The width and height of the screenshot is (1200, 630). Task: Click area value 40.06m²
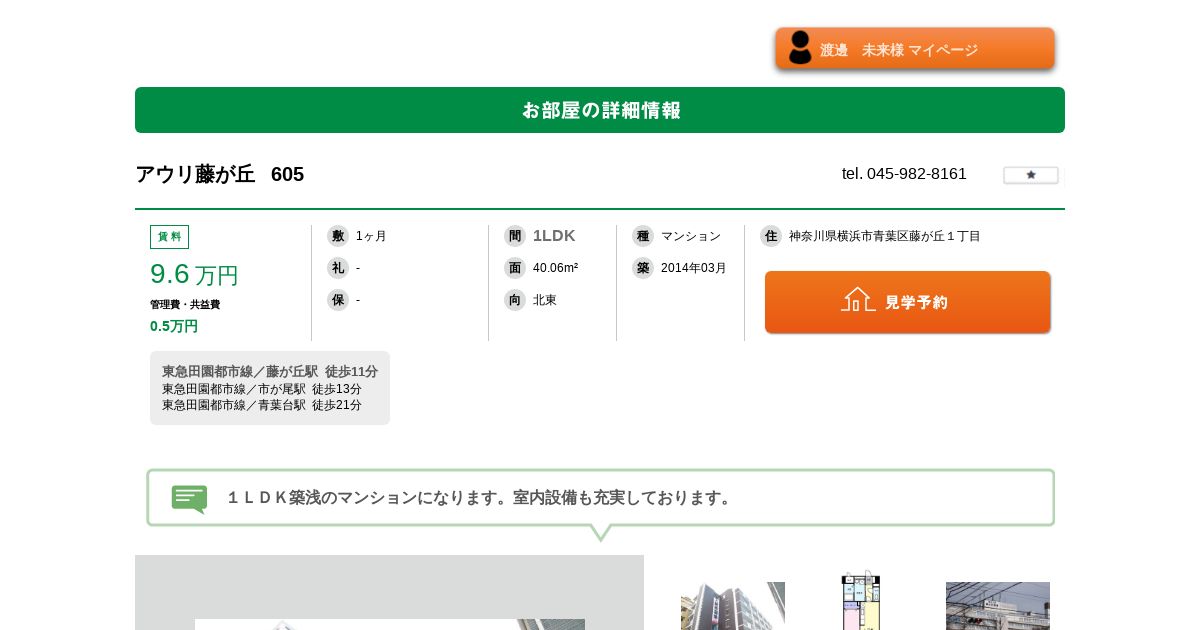pos(555,268)
